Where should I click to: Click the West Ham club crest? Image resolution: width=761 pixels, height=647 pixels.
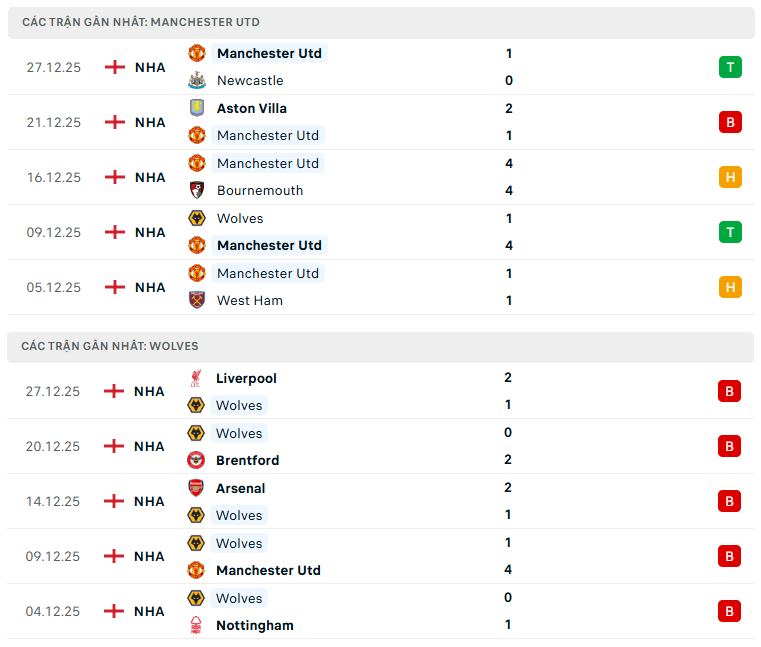click(x=197, y=300)
